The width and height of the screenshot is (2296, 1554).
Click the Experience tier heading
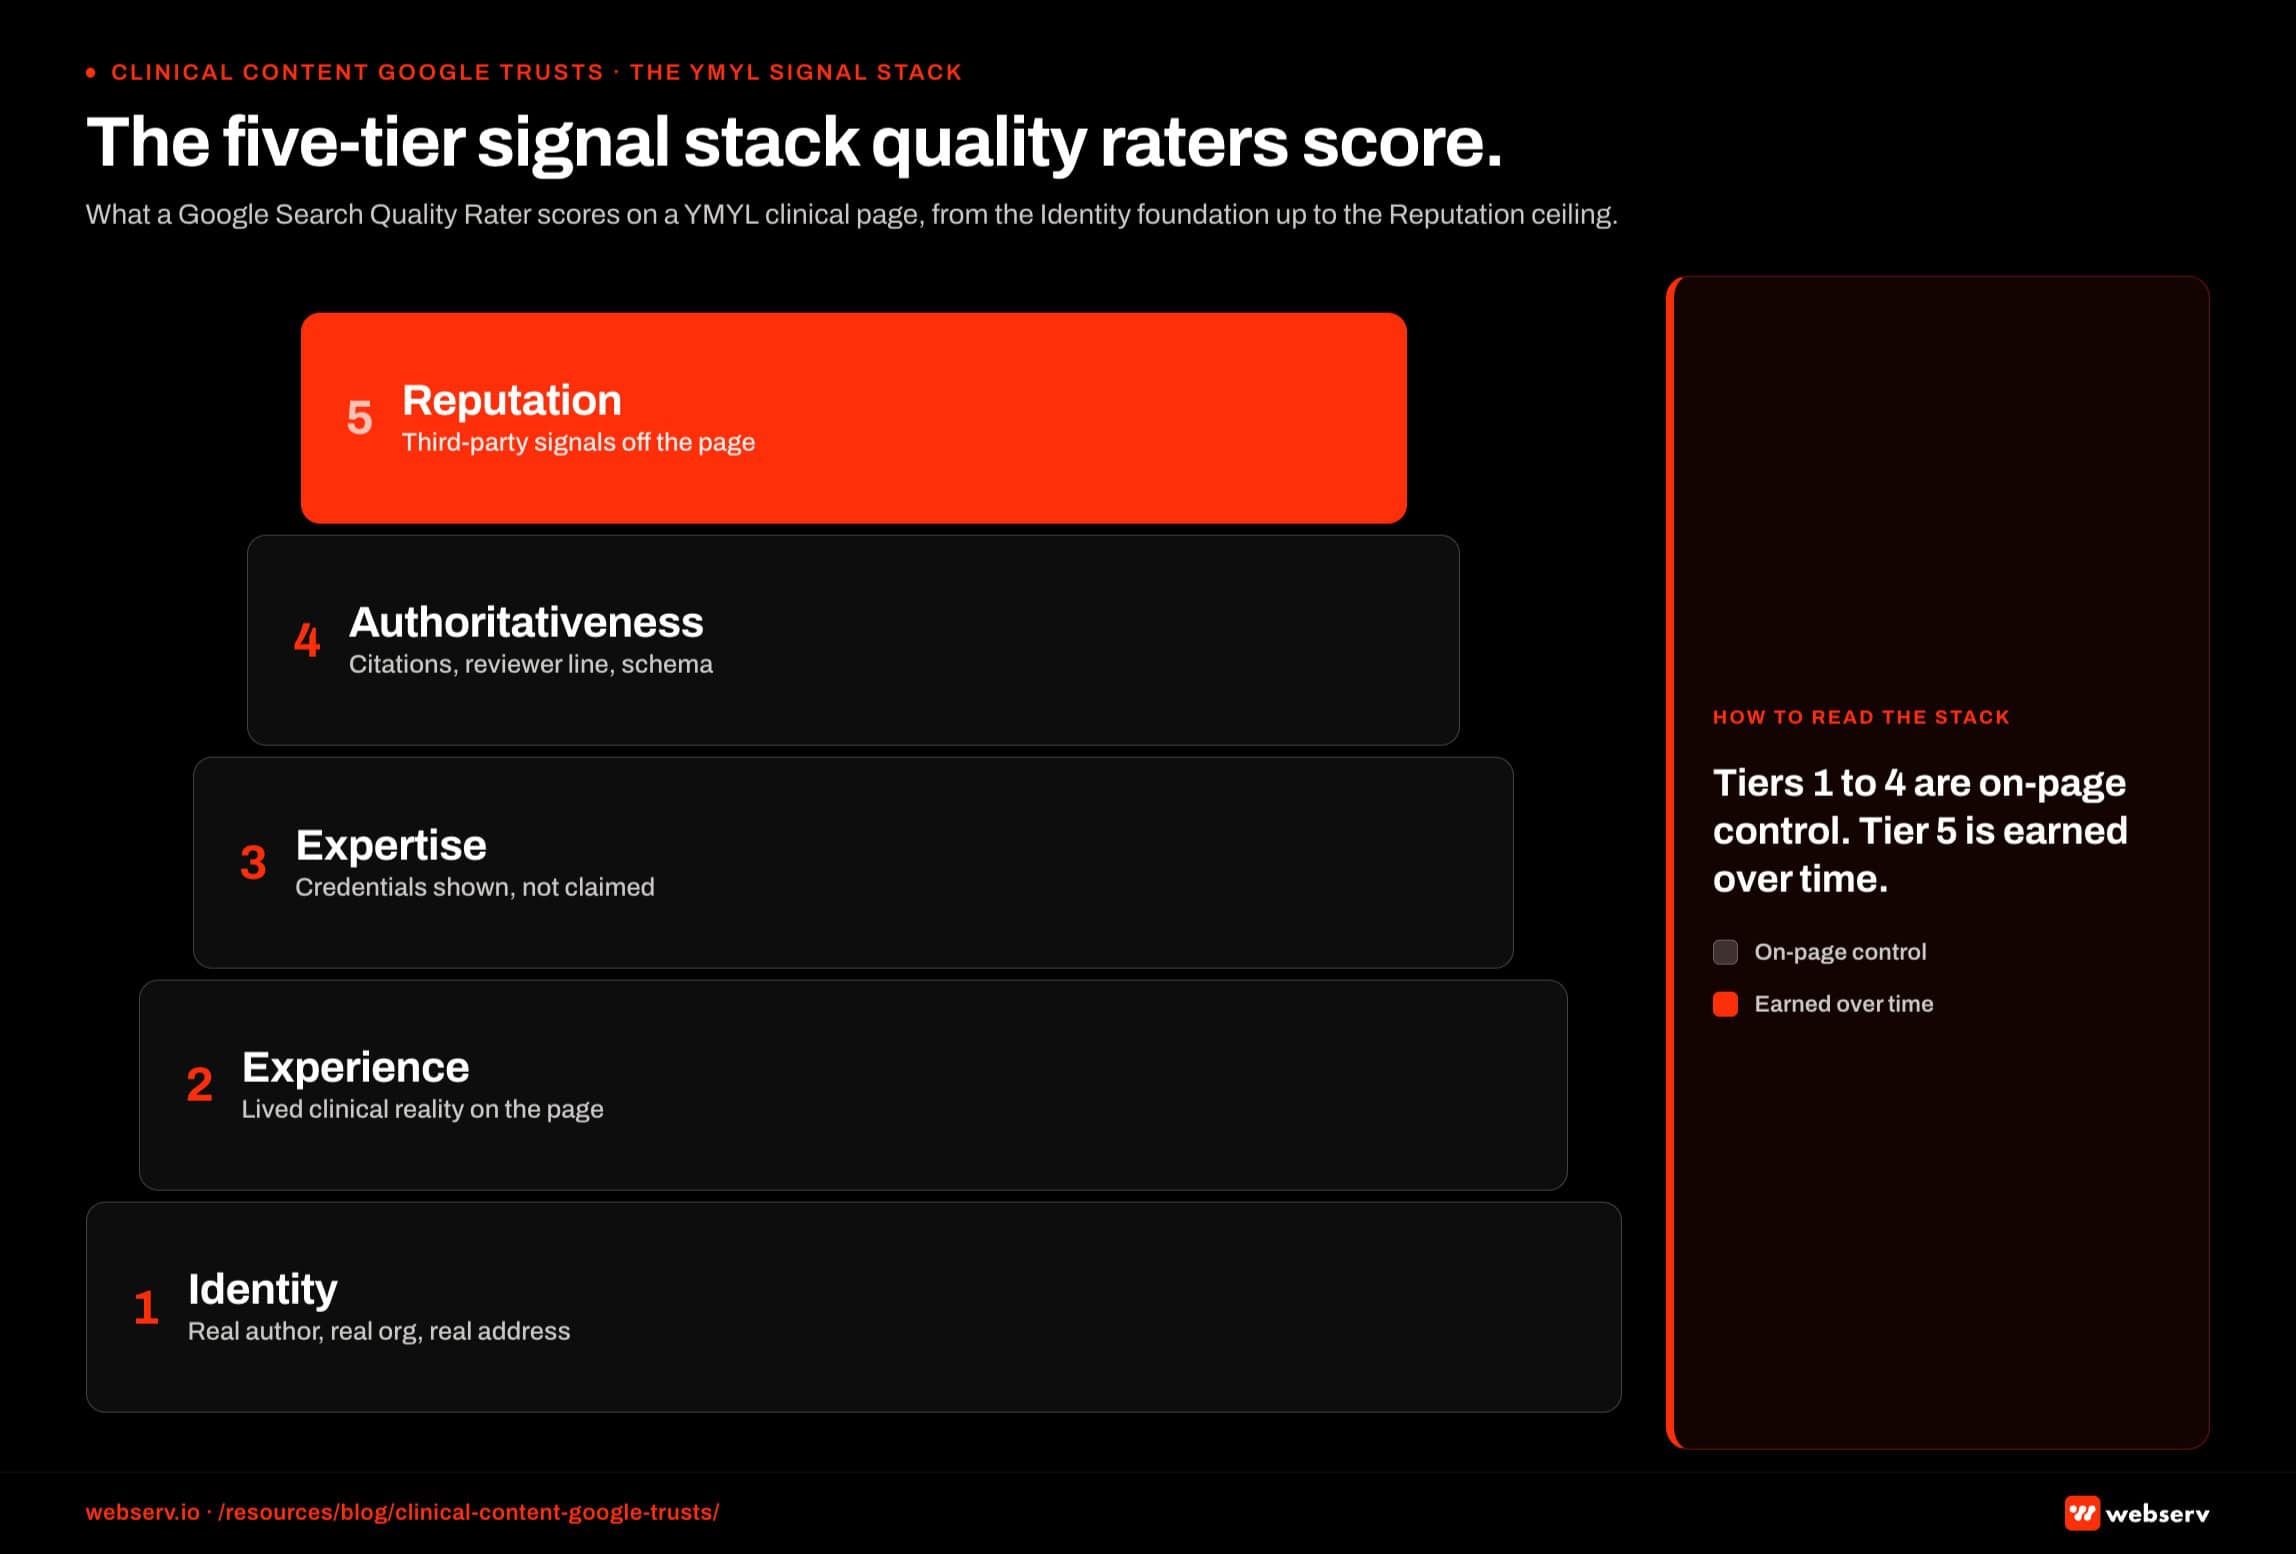pyautogui.click(x=355, y=1067)
